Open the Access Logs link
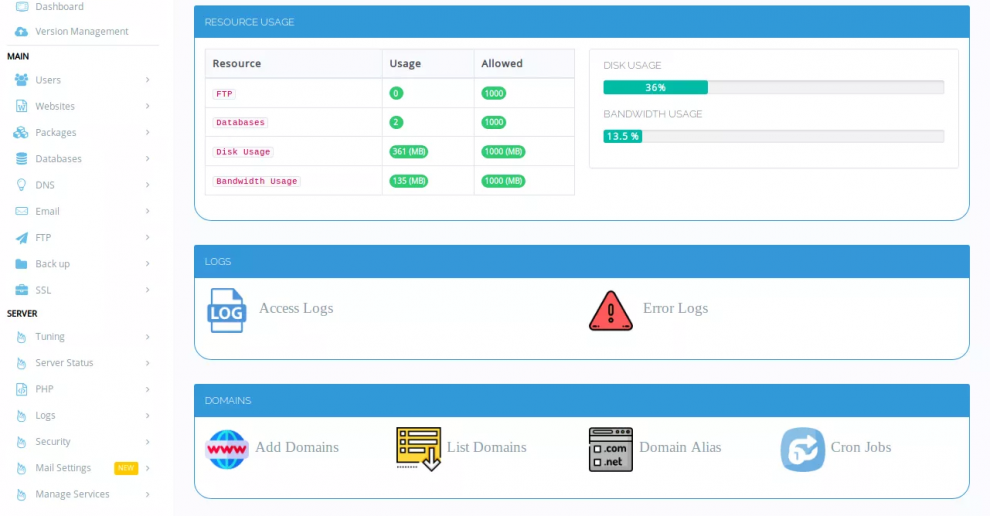990x516 pixels. click(296, 308)
